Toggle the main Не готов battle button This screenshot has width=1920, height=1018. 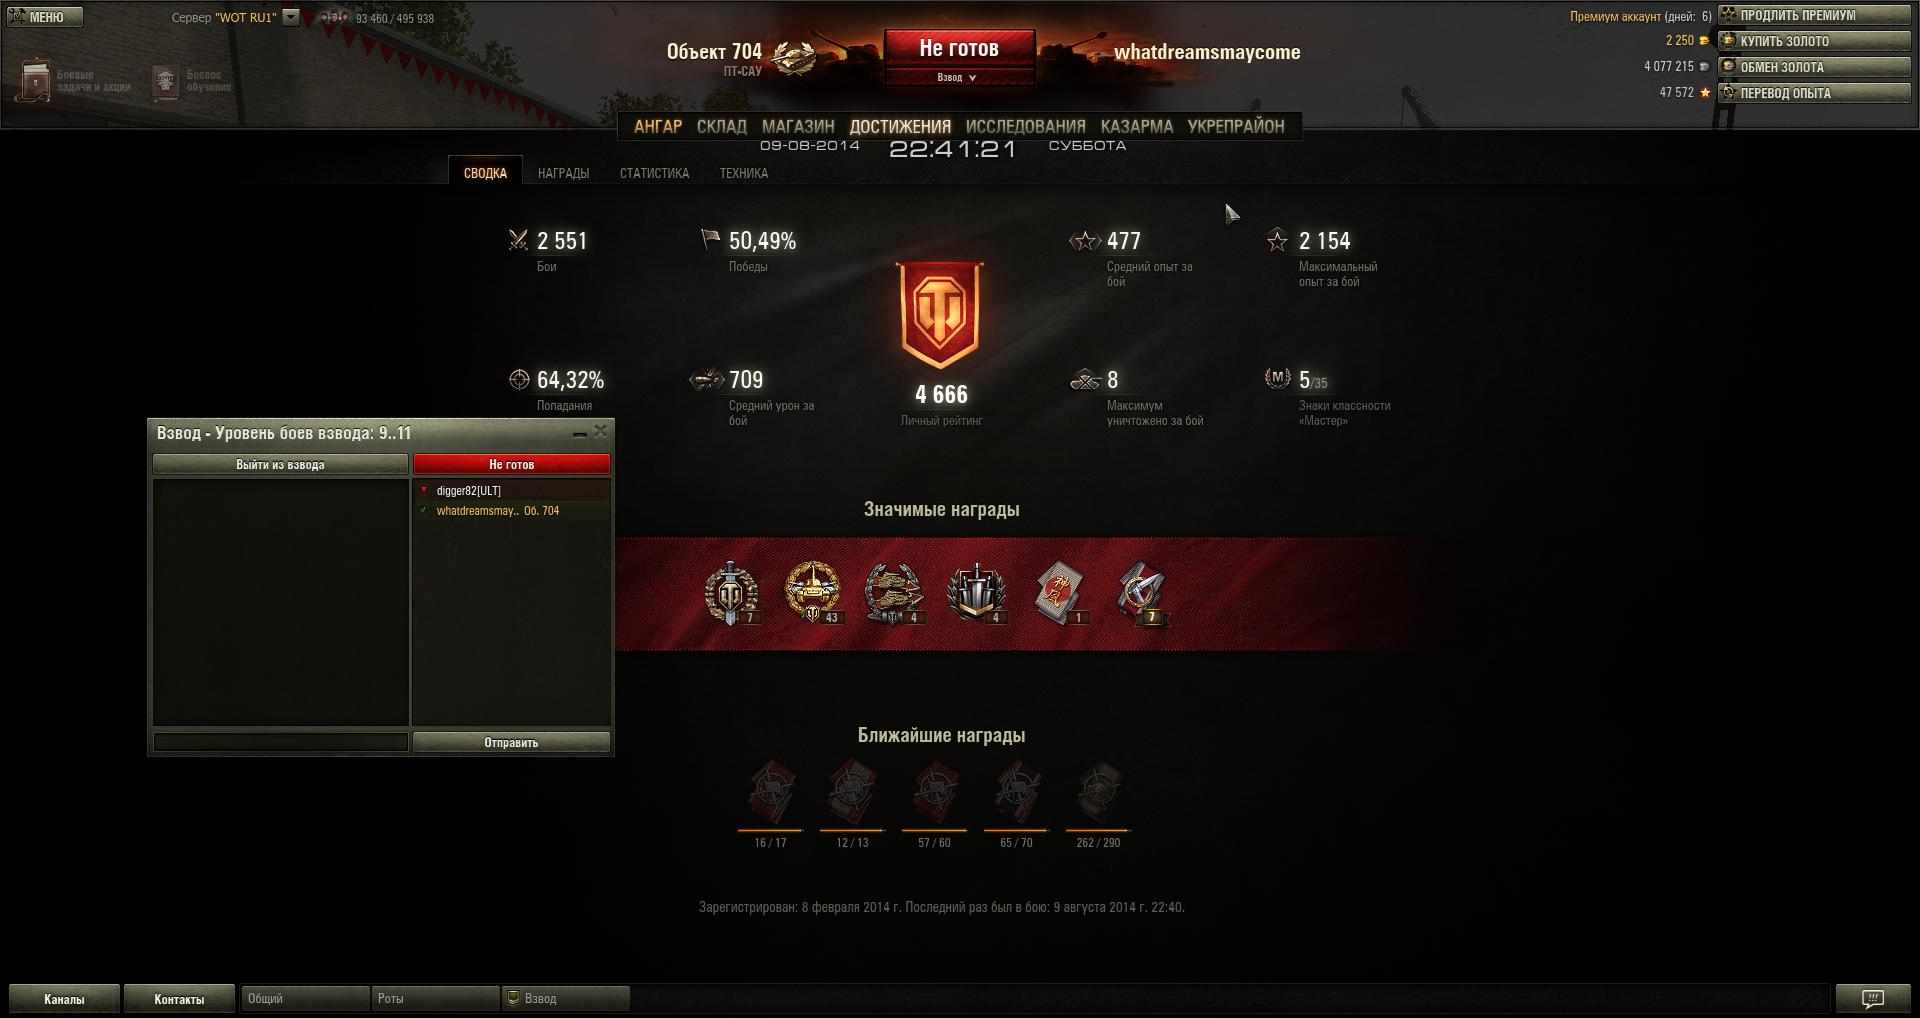click(x=959, y=48)
